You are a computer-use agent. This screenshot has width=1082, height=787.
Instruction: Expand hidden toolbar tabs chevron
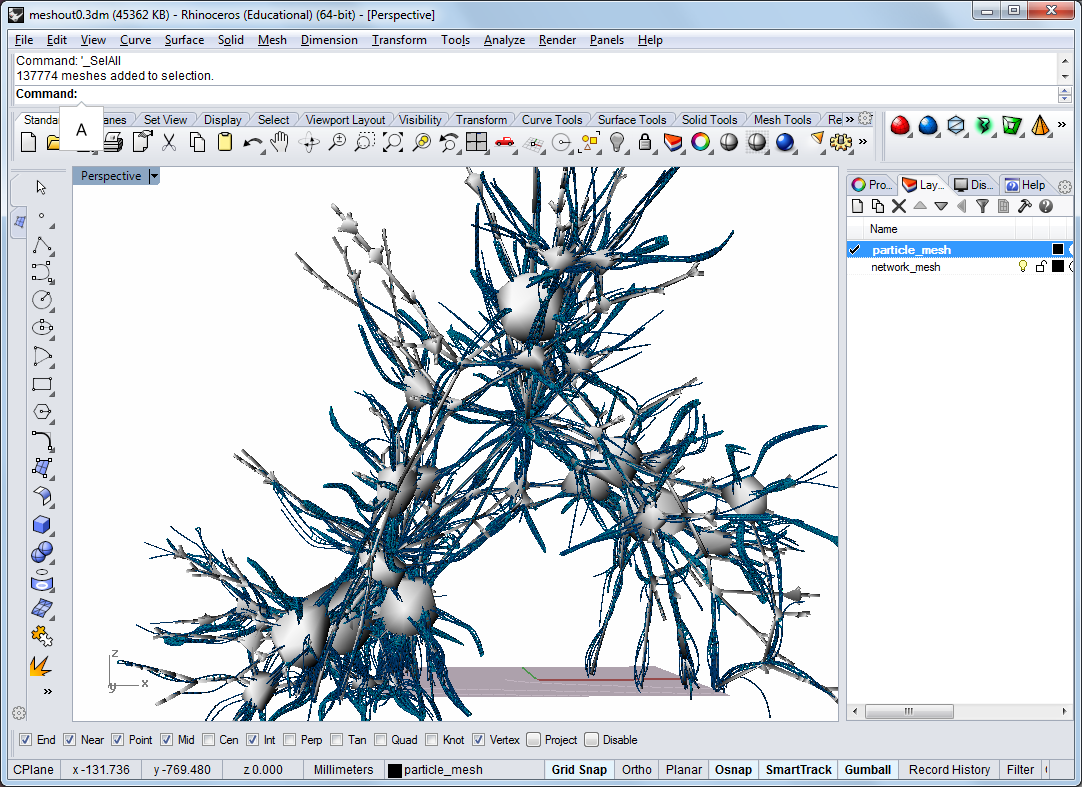coord(849,119)
